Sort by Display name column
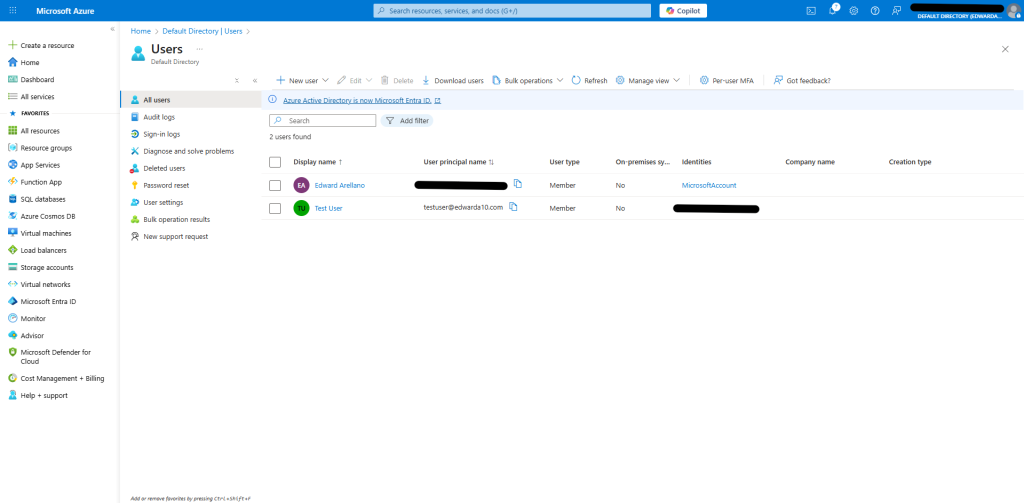The width and height of the screenshot is (1024, 503). tap(318, 162)
